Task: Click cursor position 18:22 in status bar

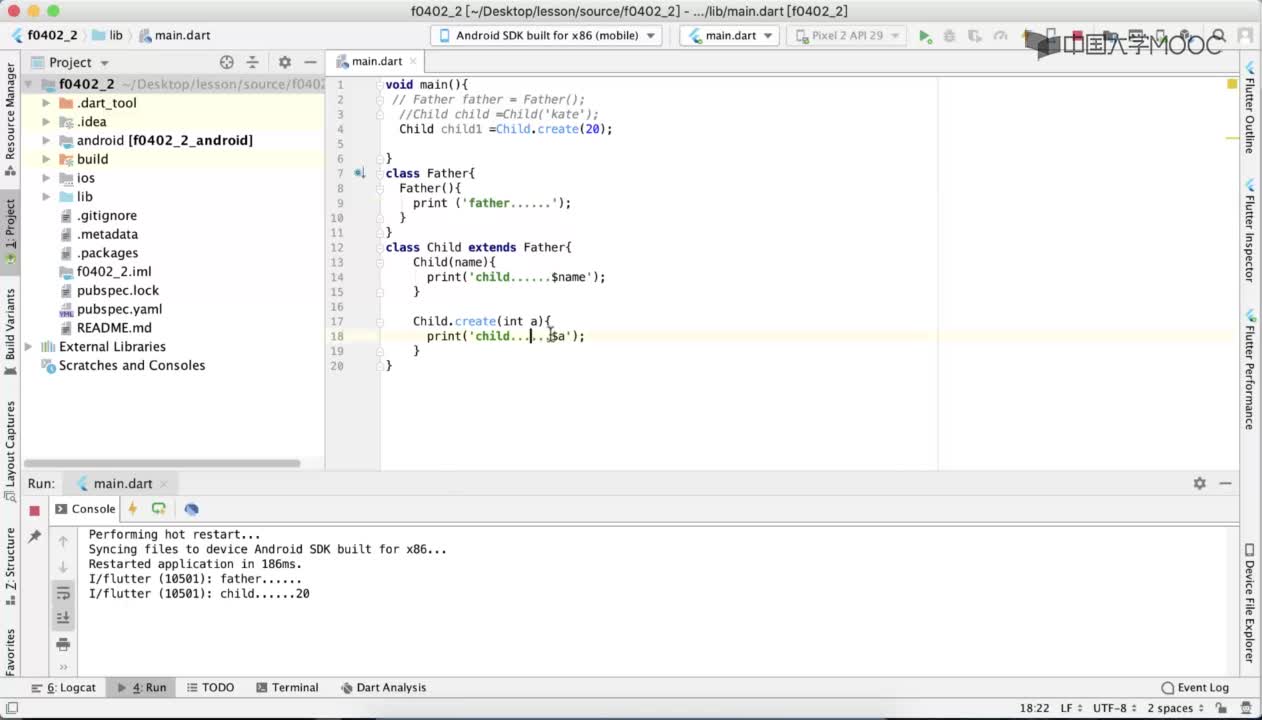Action: 1034,708
